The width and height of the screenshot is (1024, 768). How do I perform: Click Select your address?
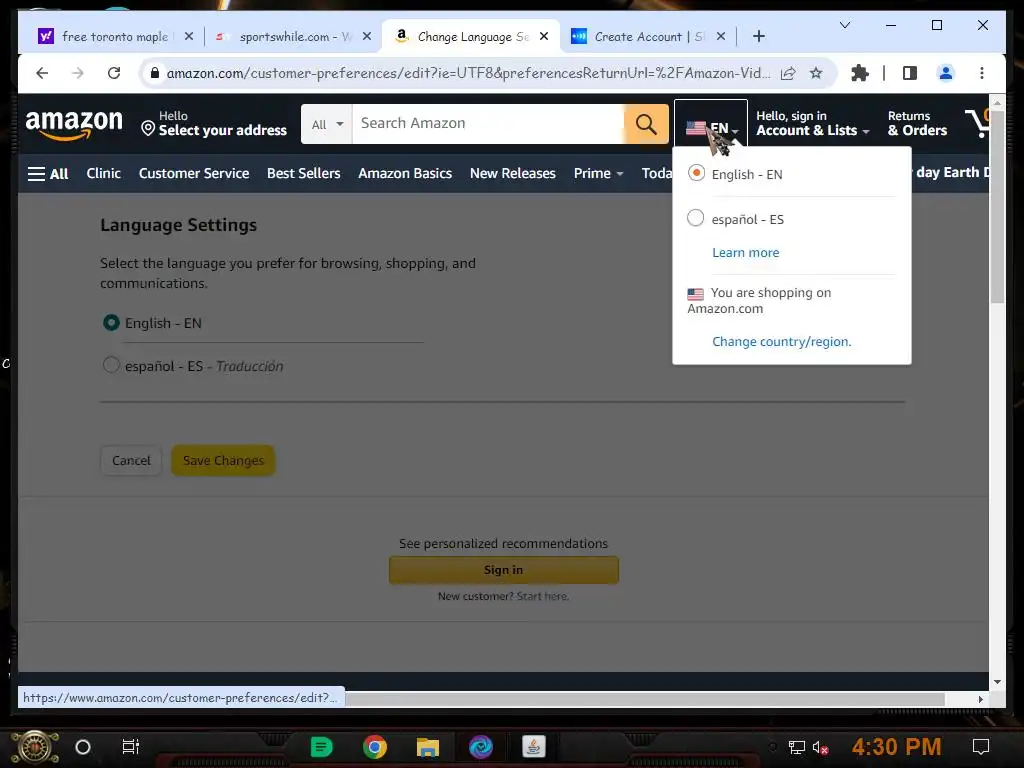[222, 131]
